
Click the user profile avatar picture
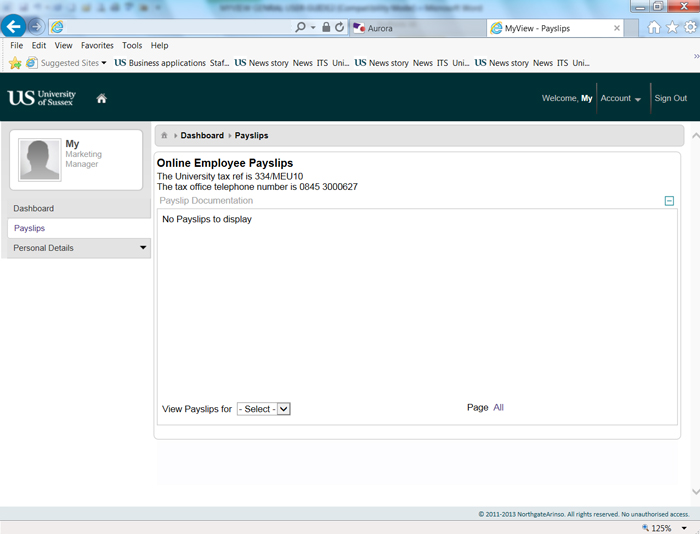click(x=39, y=159)
